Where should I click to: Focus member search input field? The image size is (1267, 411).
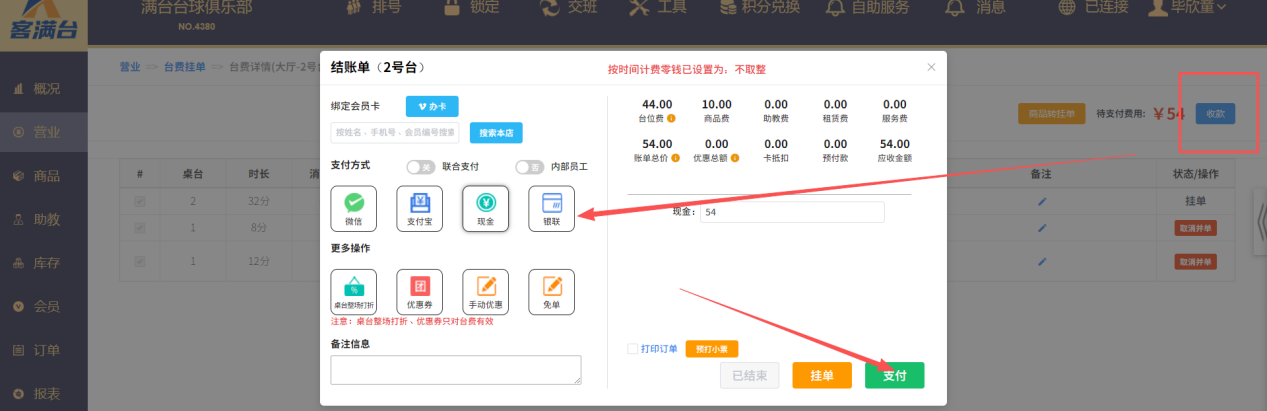(x=396, y=132)
